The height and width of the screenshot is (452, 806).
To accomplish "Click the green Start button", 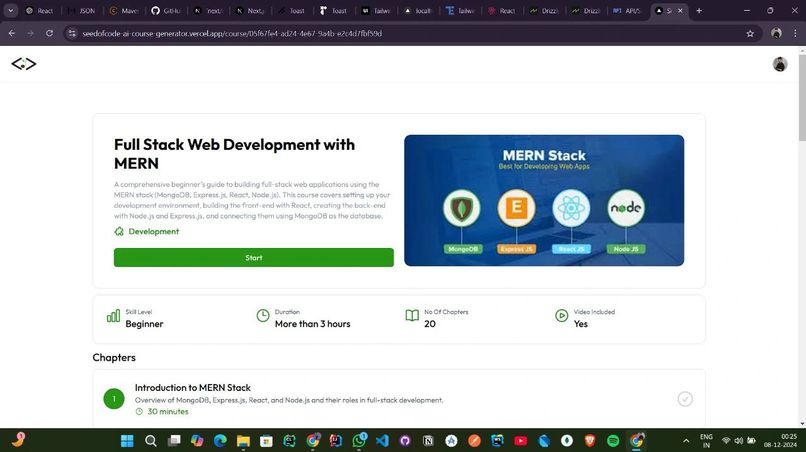I will [253, 258].
